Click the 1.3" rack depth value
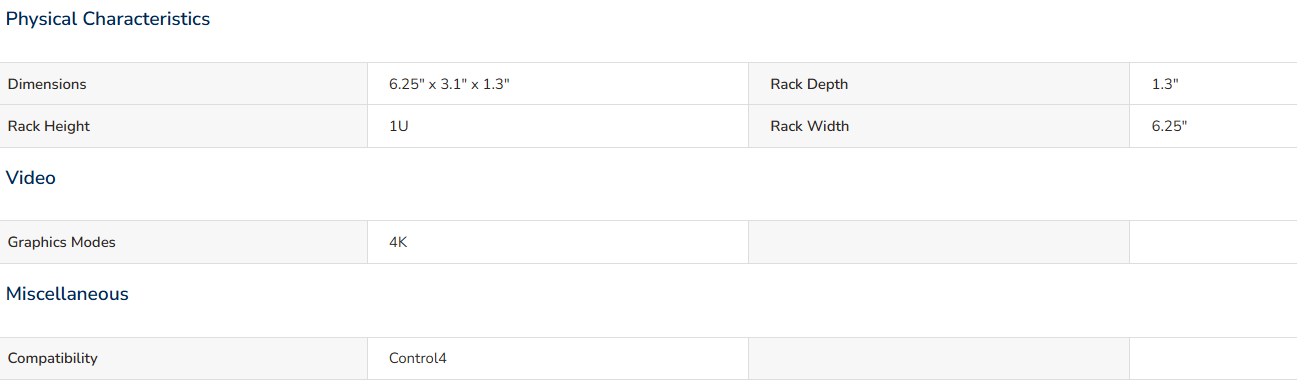This screenshot has height=380, width=1297. [1165, 84]
